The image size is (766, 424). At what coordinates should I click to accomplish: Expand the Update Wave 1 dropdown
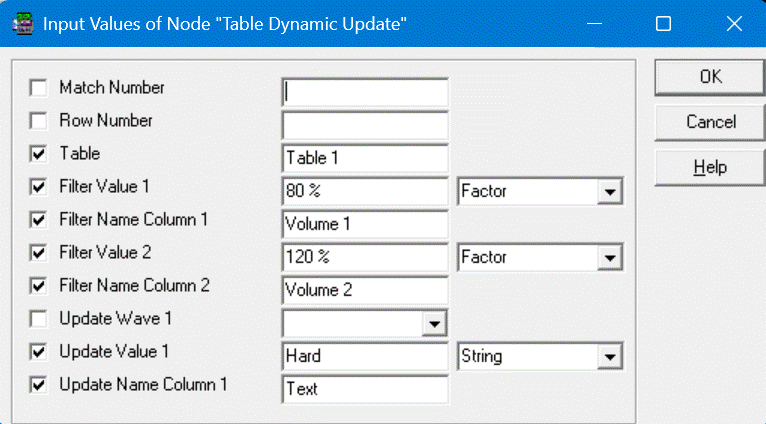(434, 324)
